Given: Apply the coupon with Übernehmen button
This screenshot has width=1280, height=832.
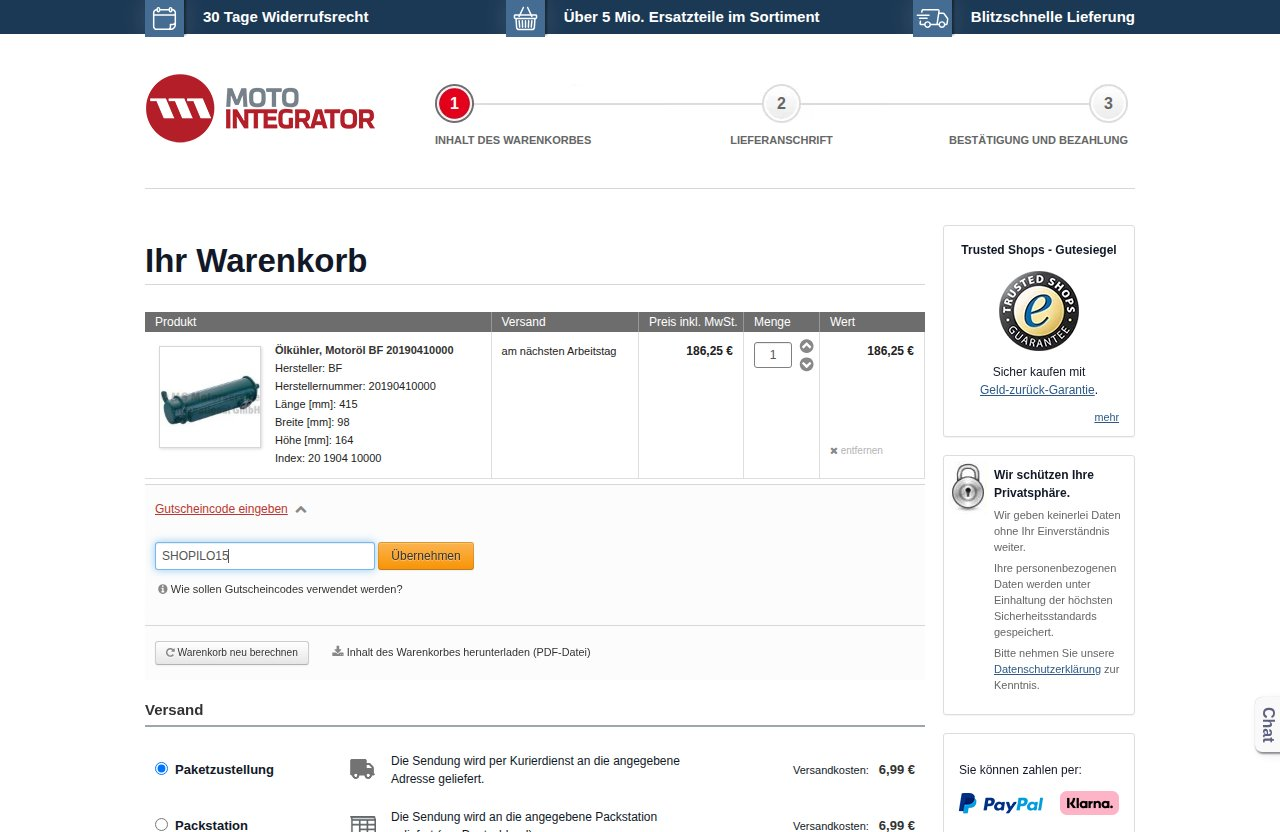Looking at the screenshot, I should pyautogui.click(x=426, y=556).
